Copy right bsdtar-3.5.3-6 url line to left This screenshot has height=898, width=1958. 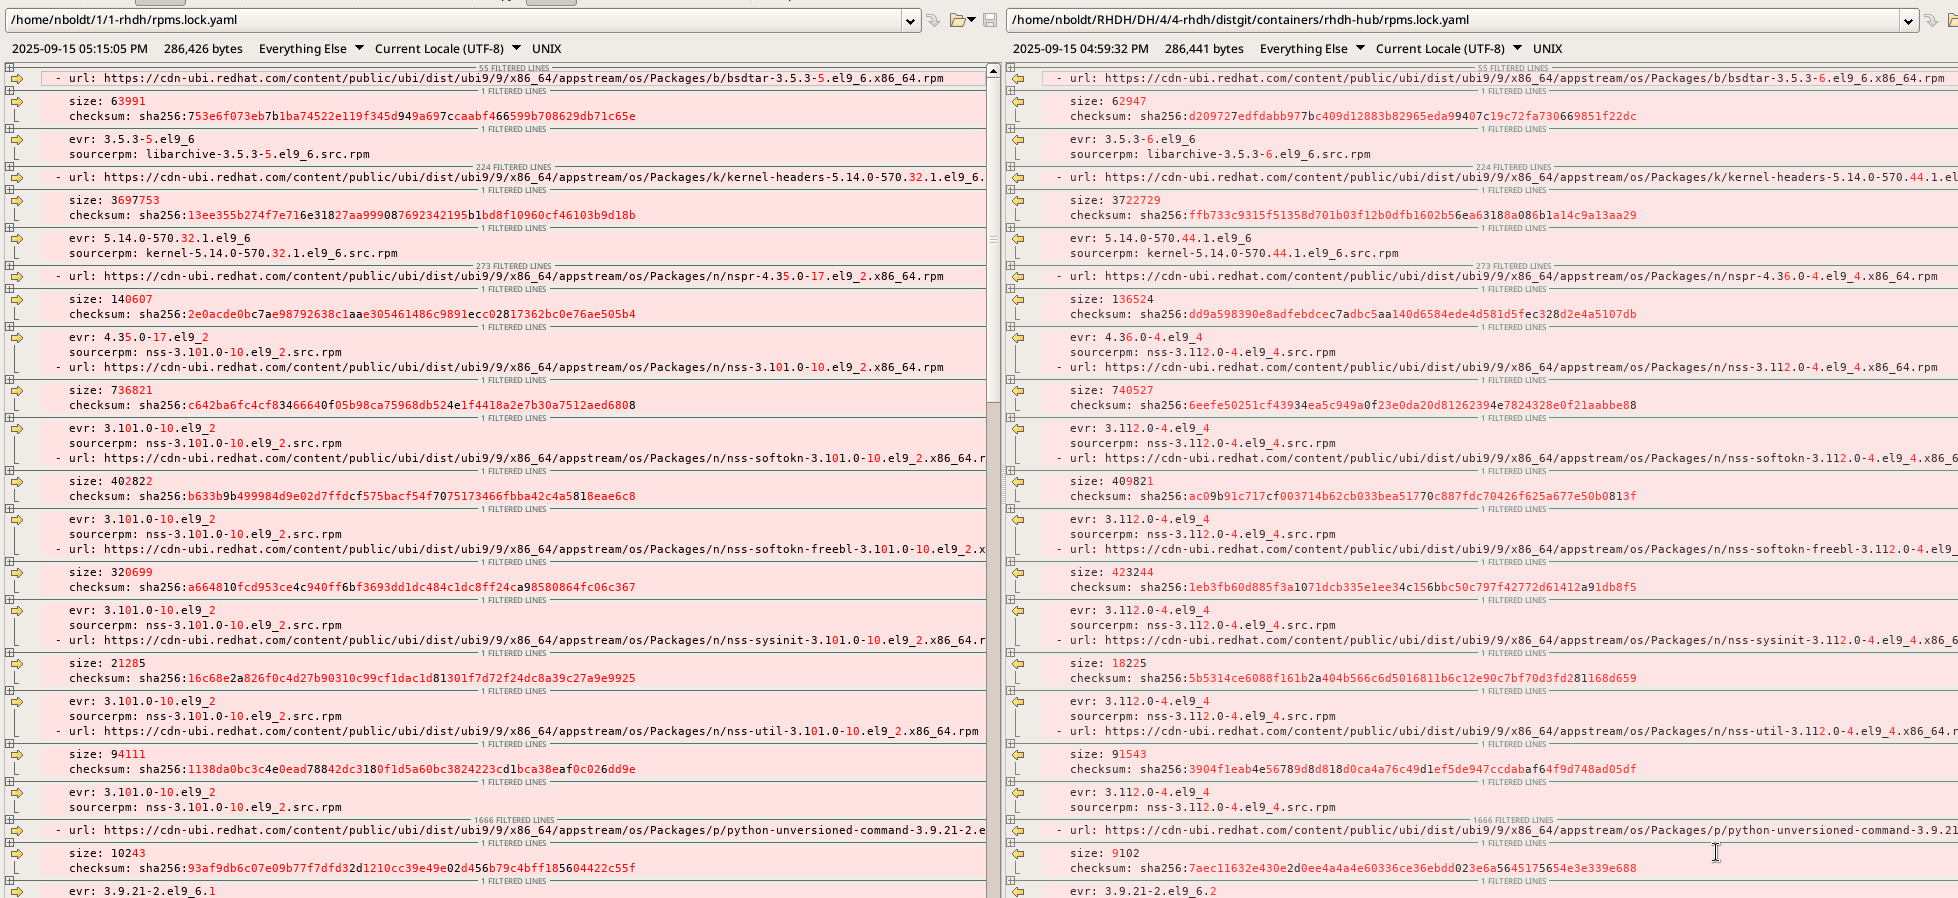click(1018, 78)
